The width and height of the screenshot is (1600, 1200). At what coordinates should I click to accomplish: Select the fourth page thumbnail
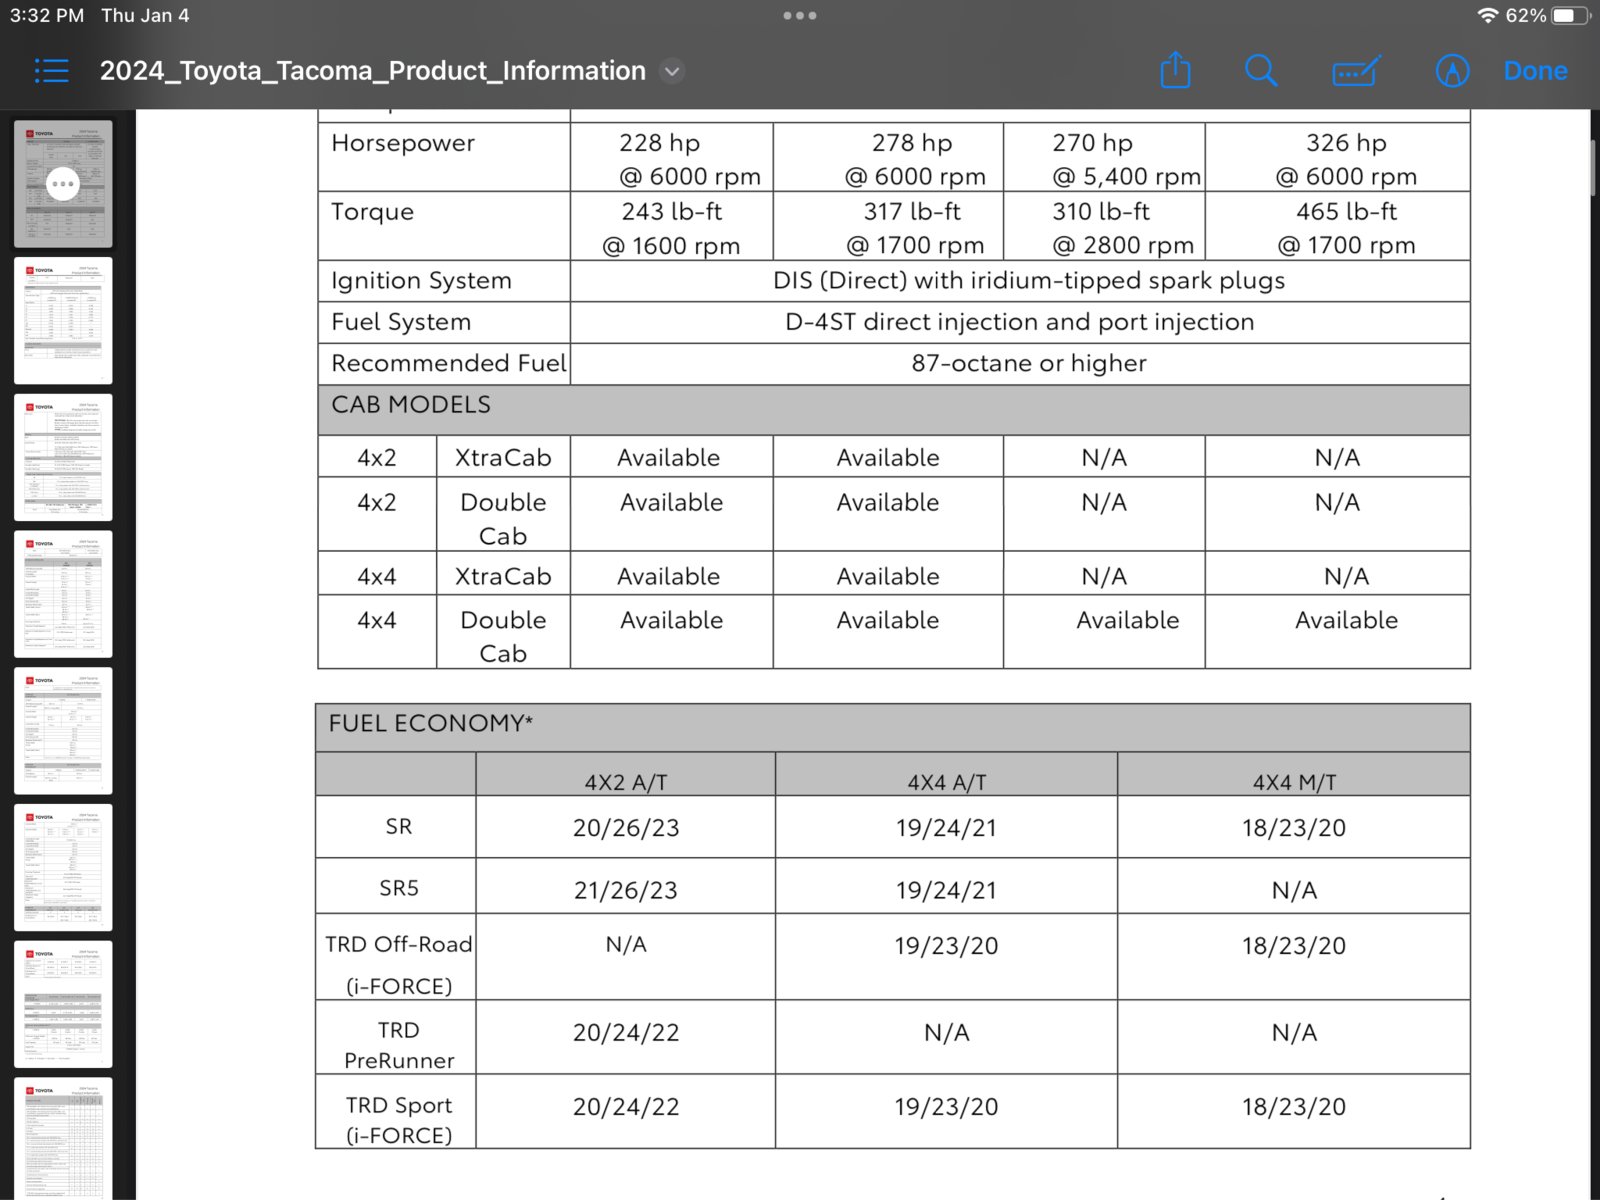(x=63, y=594)
